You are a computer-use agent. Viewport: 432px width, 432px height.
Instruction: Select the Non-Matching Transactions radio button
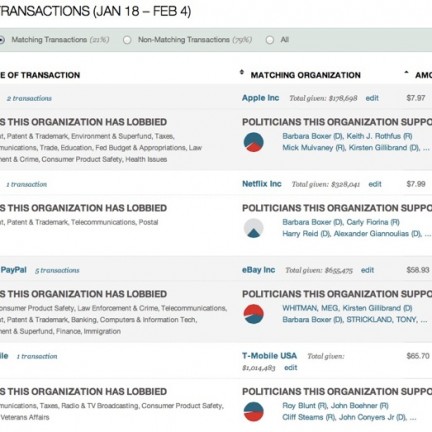(127, 40)
